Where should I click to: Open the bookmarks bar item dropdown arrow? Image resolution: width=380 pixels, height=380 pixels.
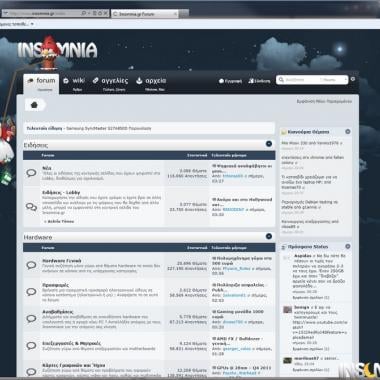coord(32,24)
